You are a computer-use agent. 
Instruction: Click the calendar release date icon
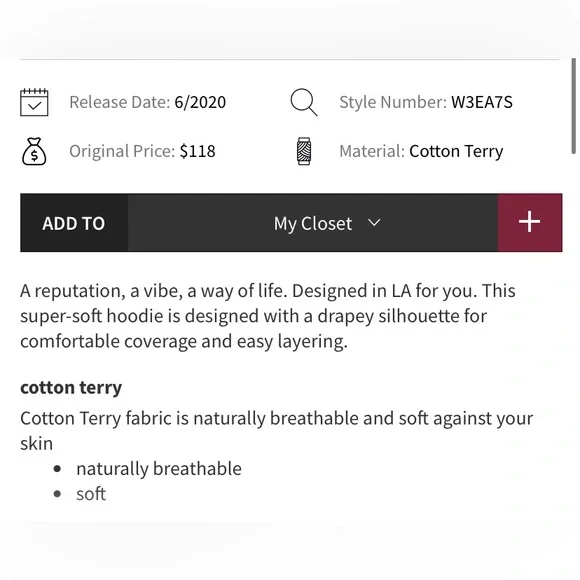coord(34,102)
